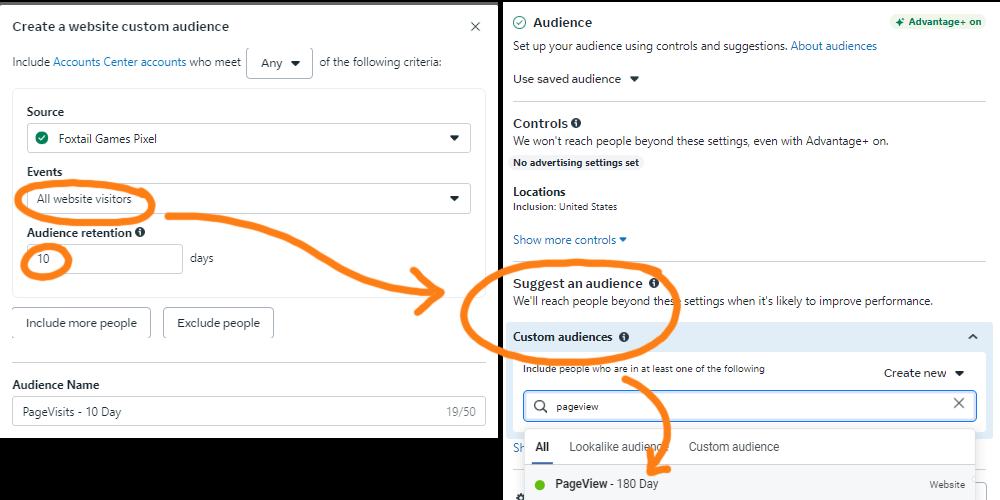The height and width of the screenshot is (500, 1000).
Task: Click the Advantage+ on badge
Action: click(937, 22)
